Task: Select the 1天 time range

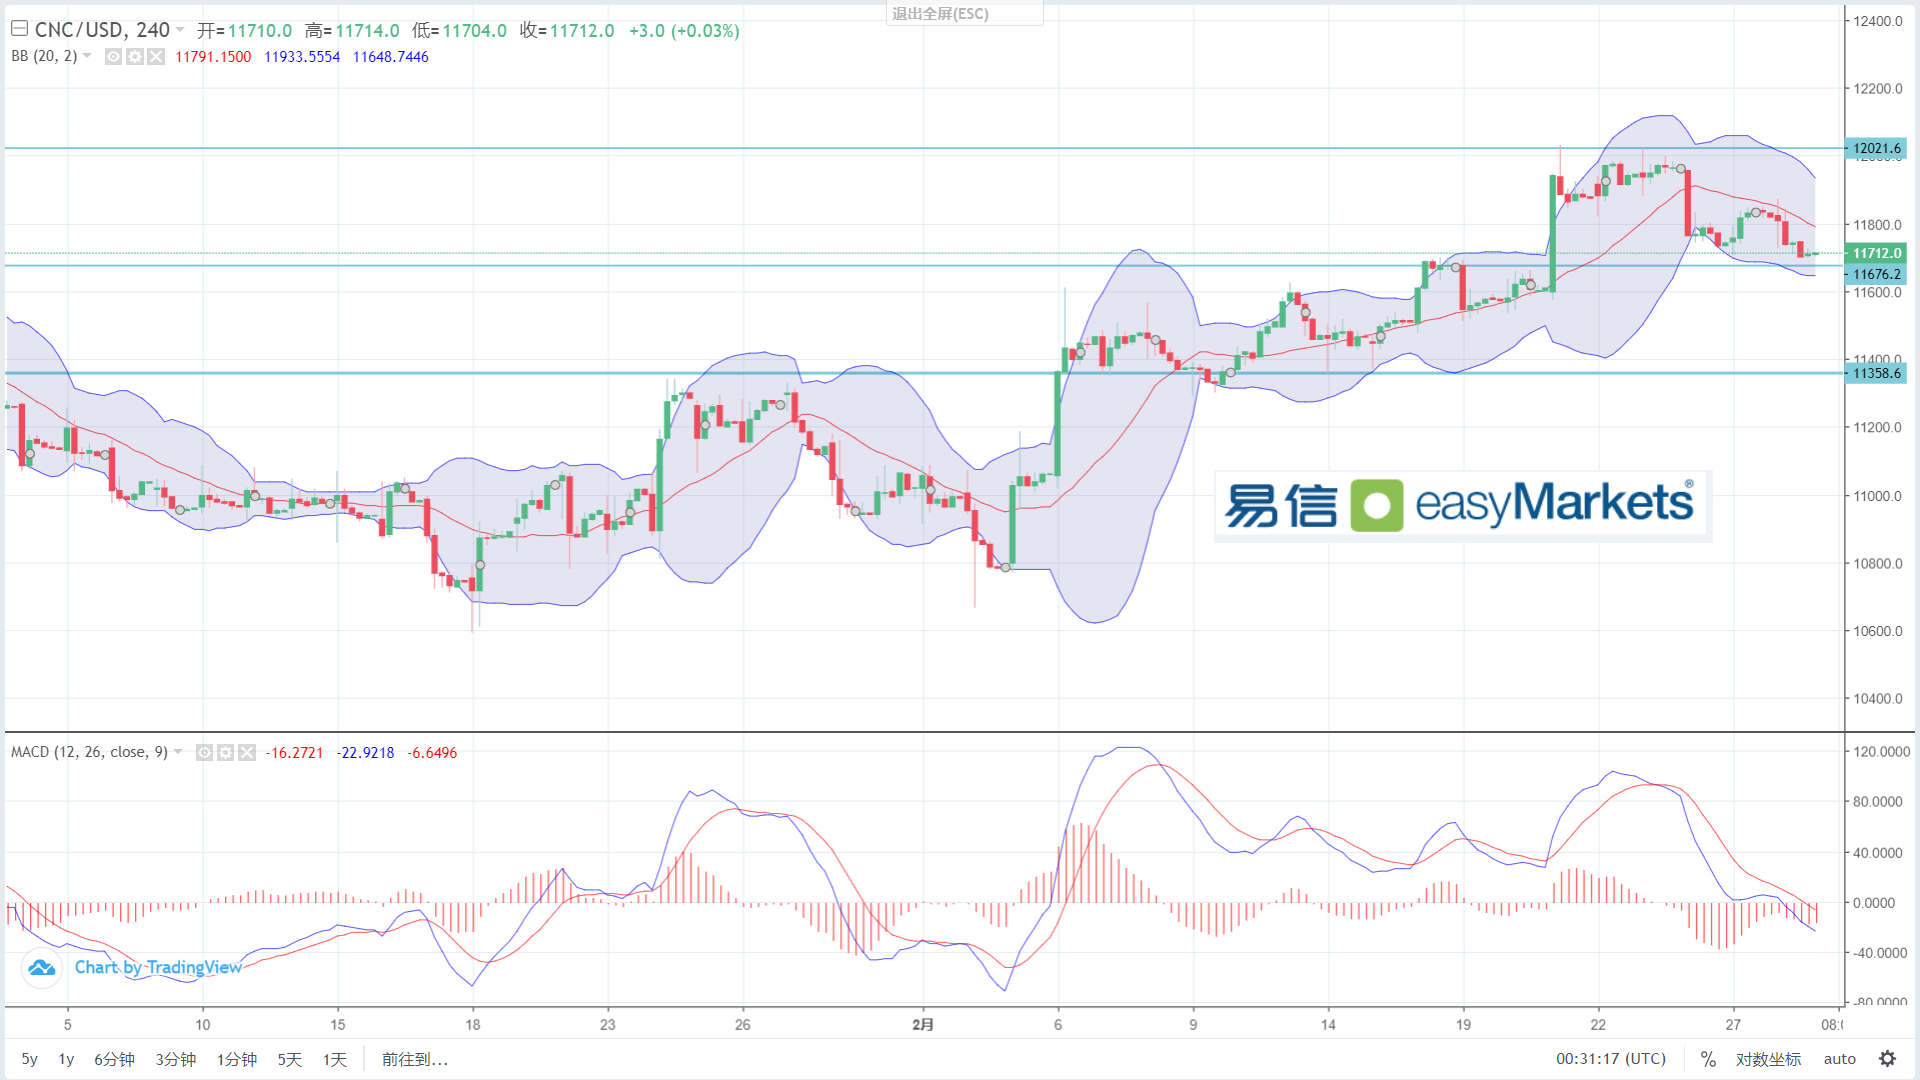Action: 335,1059
